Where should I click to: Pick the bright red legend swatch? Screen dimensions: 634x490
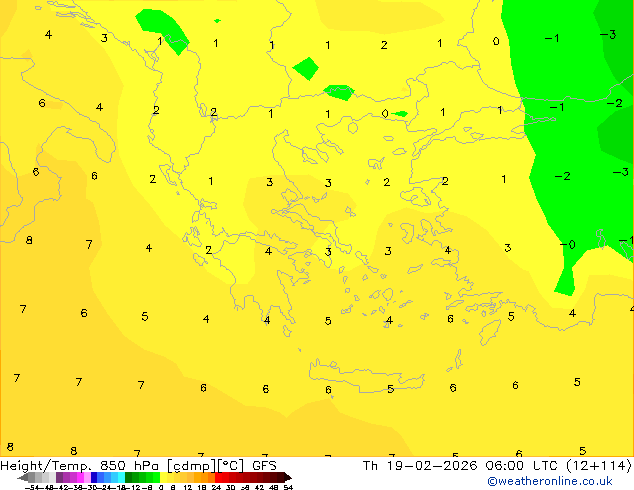(x=218, y=477)
